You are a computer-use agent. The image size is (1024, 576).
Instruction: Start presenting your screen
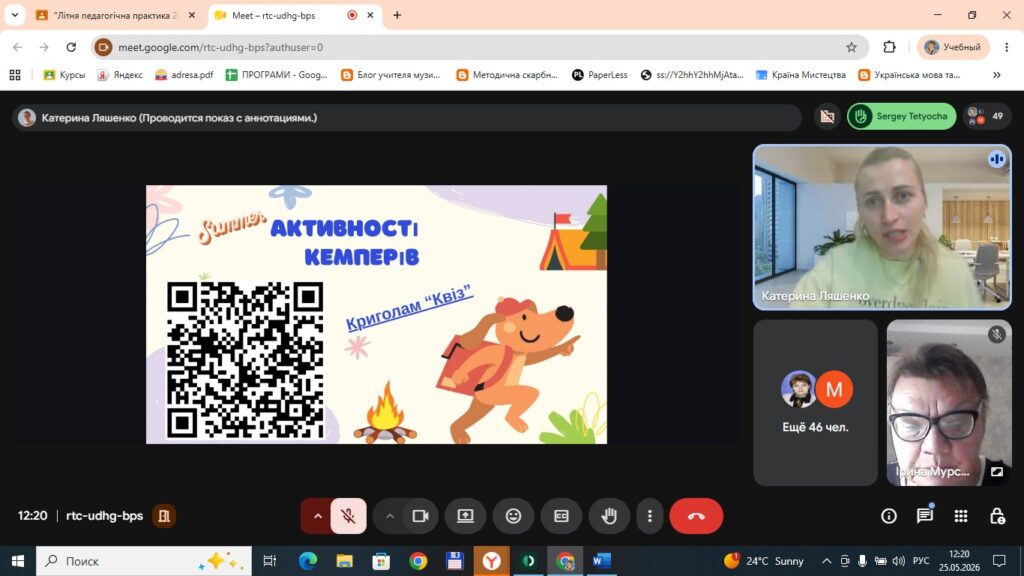465,516
